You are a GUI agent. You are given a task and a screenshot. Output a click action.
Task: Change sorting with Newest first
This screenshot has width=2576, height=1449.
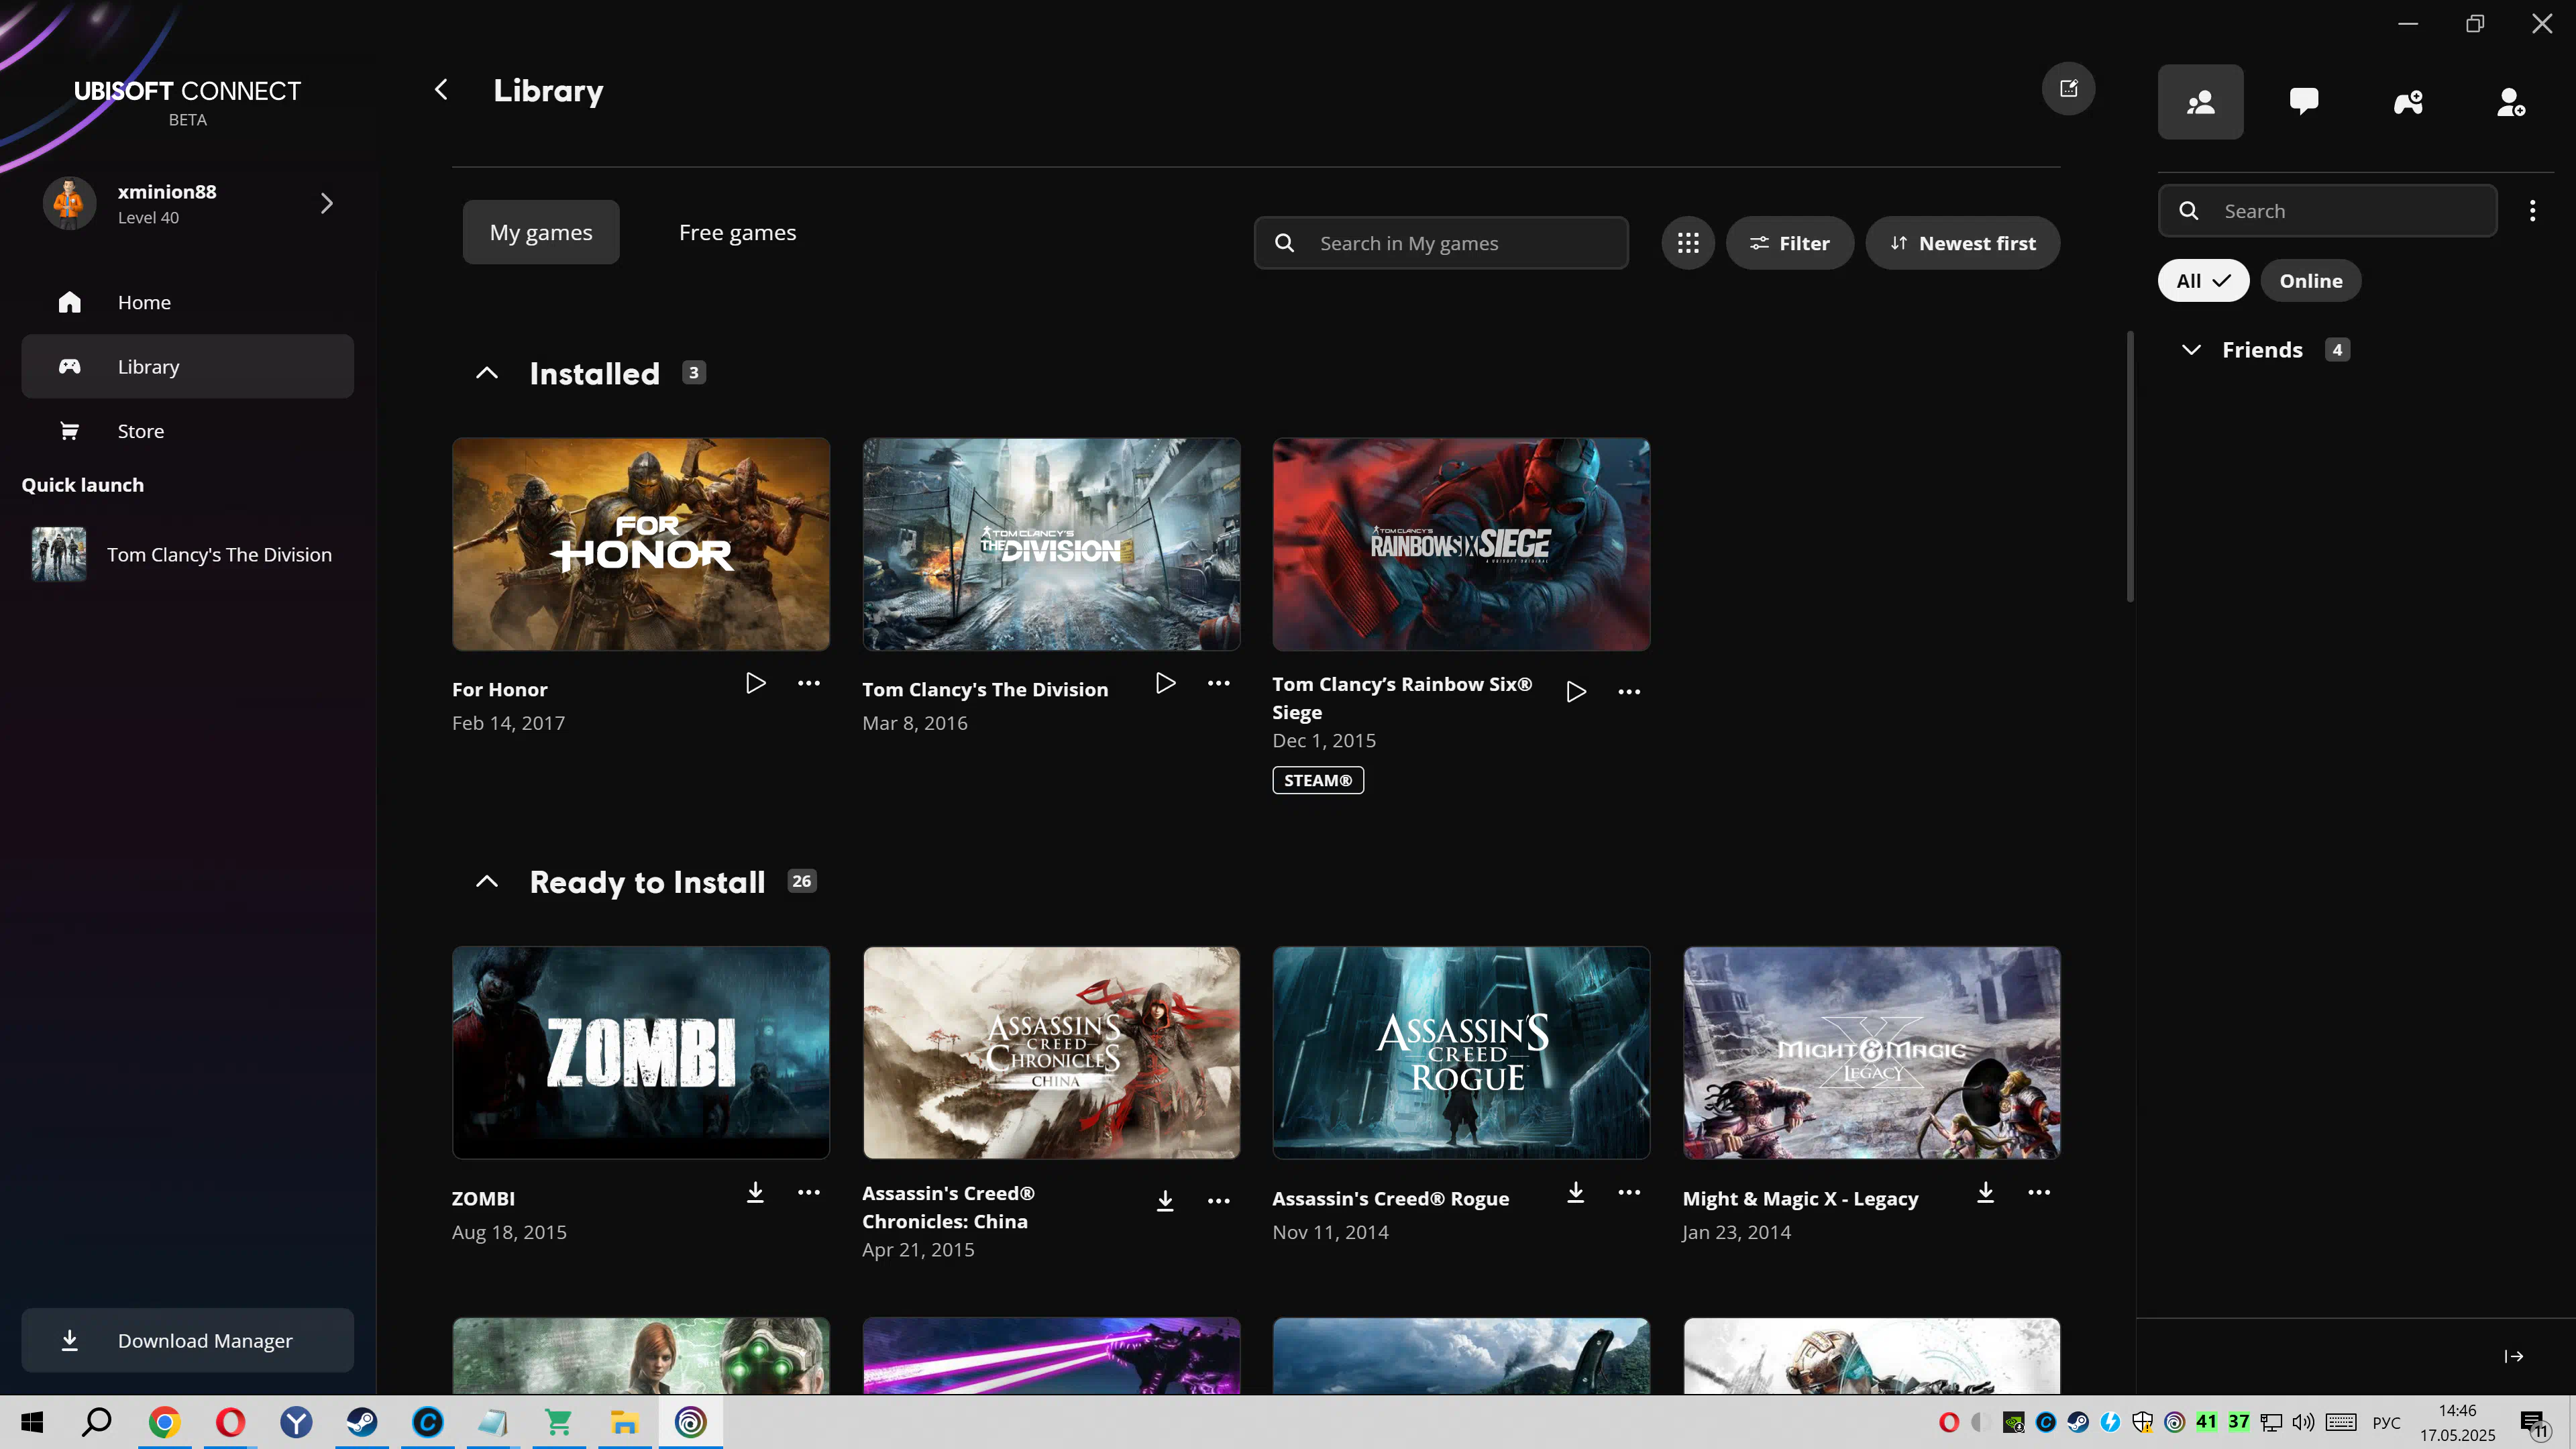pyautogui.click(x=1962, y=243)
